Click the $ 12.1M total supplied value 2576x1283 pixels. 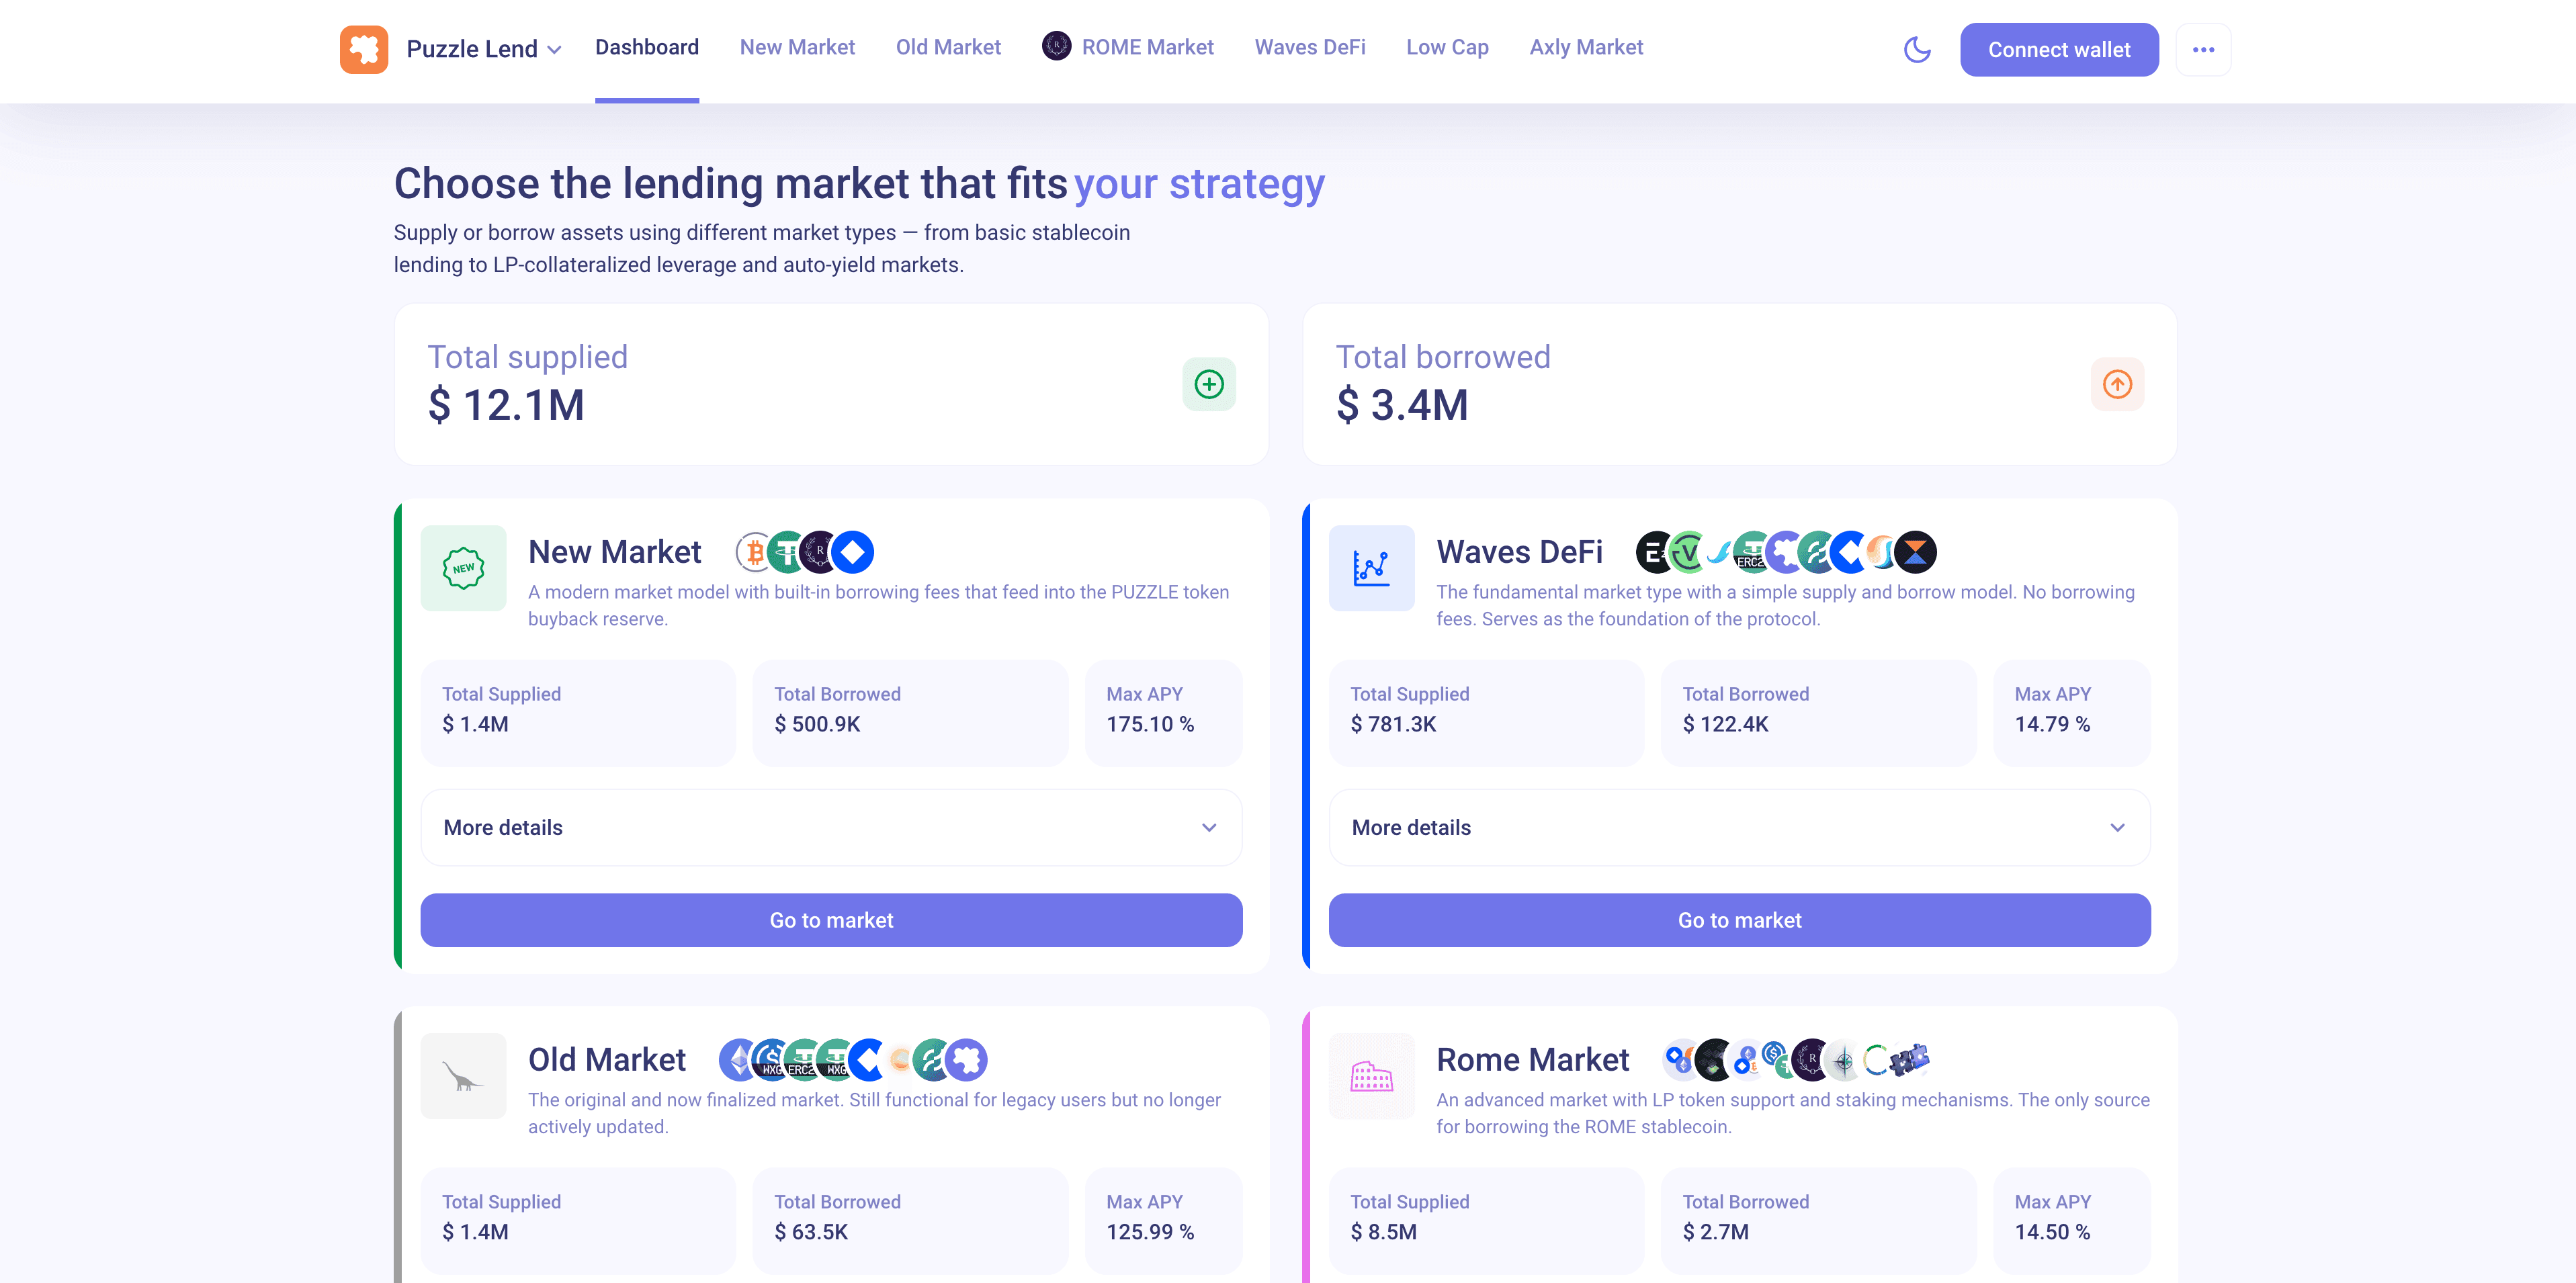pos(506,405)
